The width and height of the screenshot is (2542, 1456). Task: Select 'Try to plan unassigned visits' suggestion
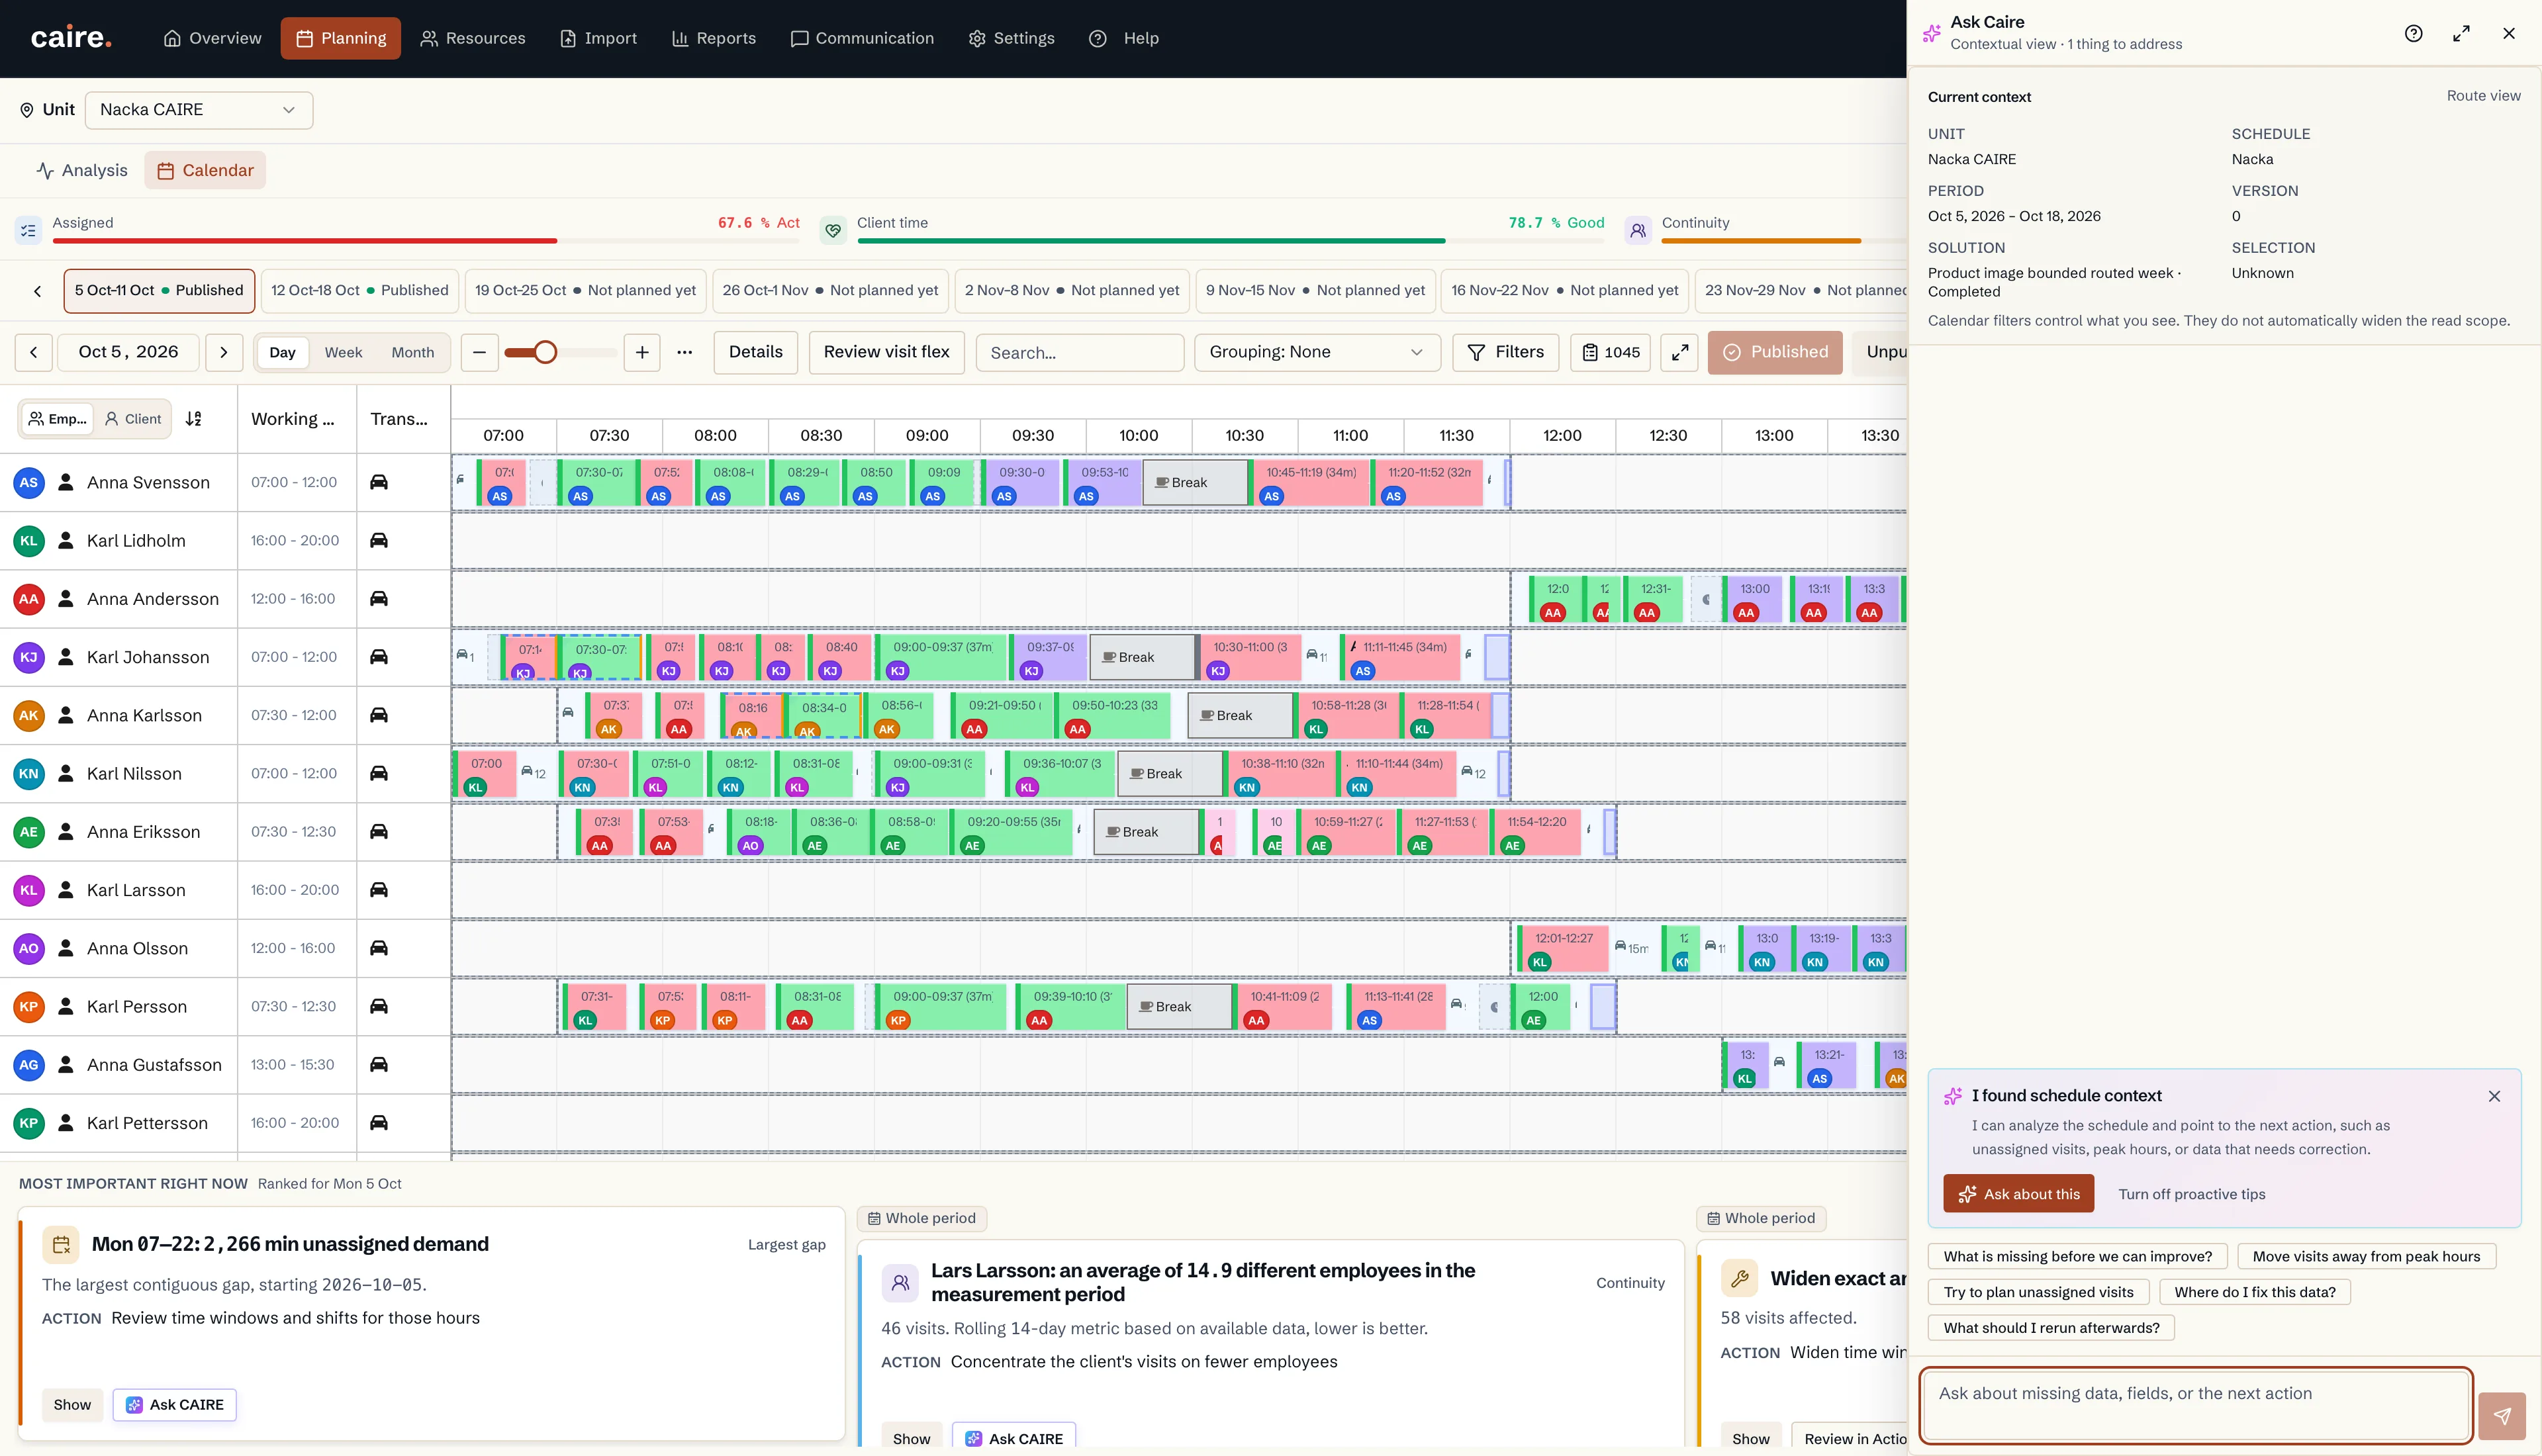[x=2038, y=1292]
